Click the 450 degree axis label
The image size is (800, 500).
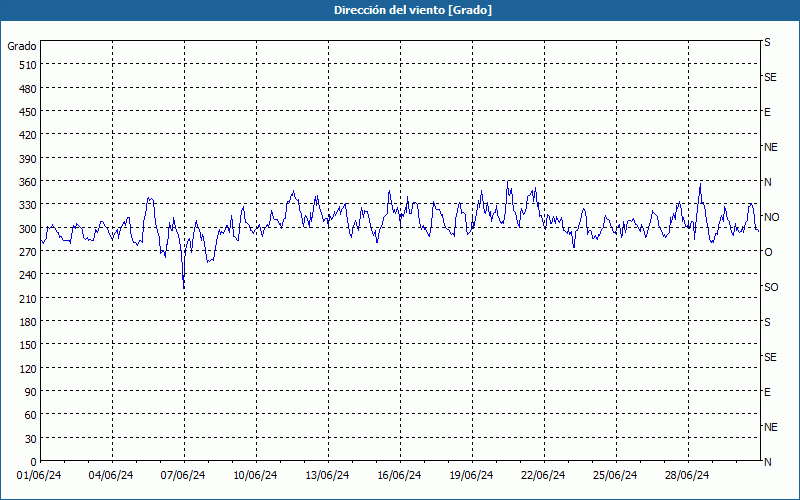tap(28, 112)
